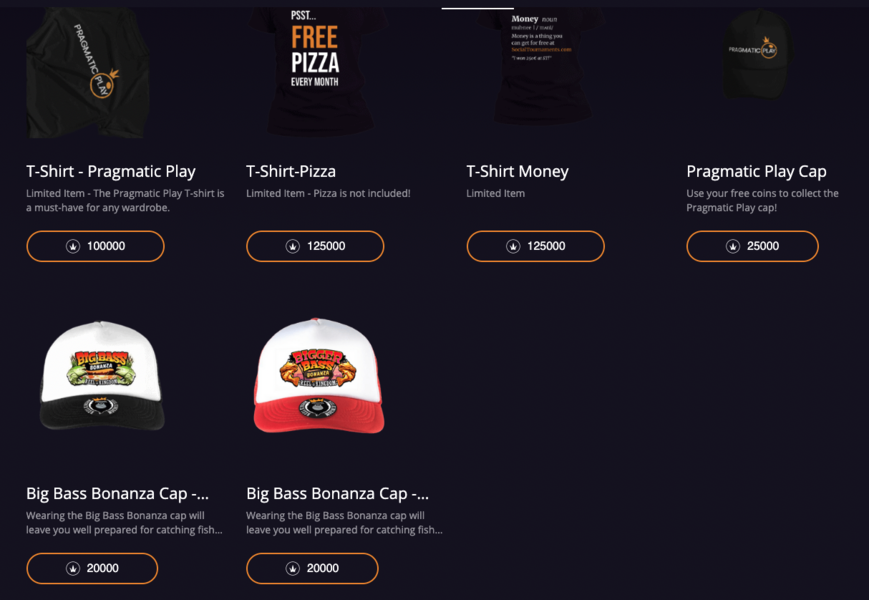Click the "T-Shirt-Pizza" product title
The height and width of the screenshot is (600, 869).
291,171
